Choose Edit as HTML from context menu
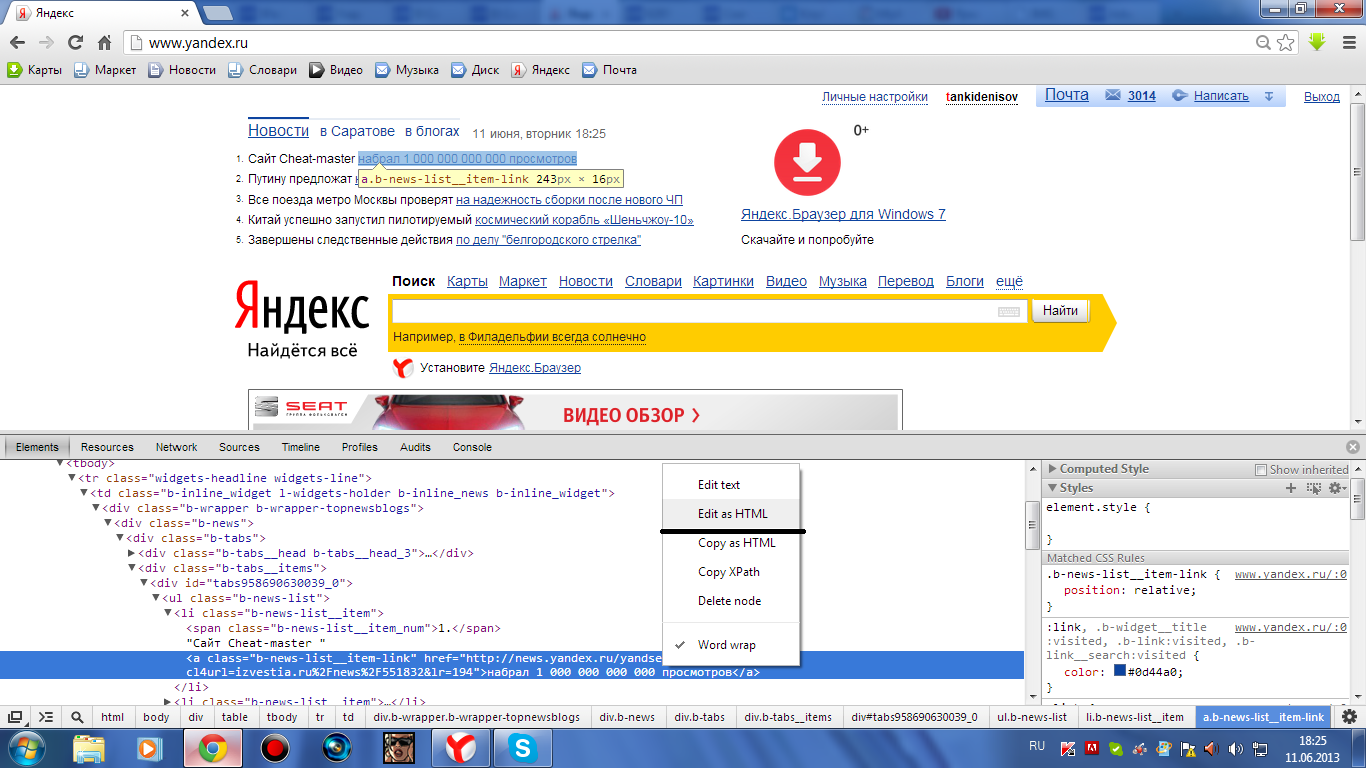 pos(732,514)
